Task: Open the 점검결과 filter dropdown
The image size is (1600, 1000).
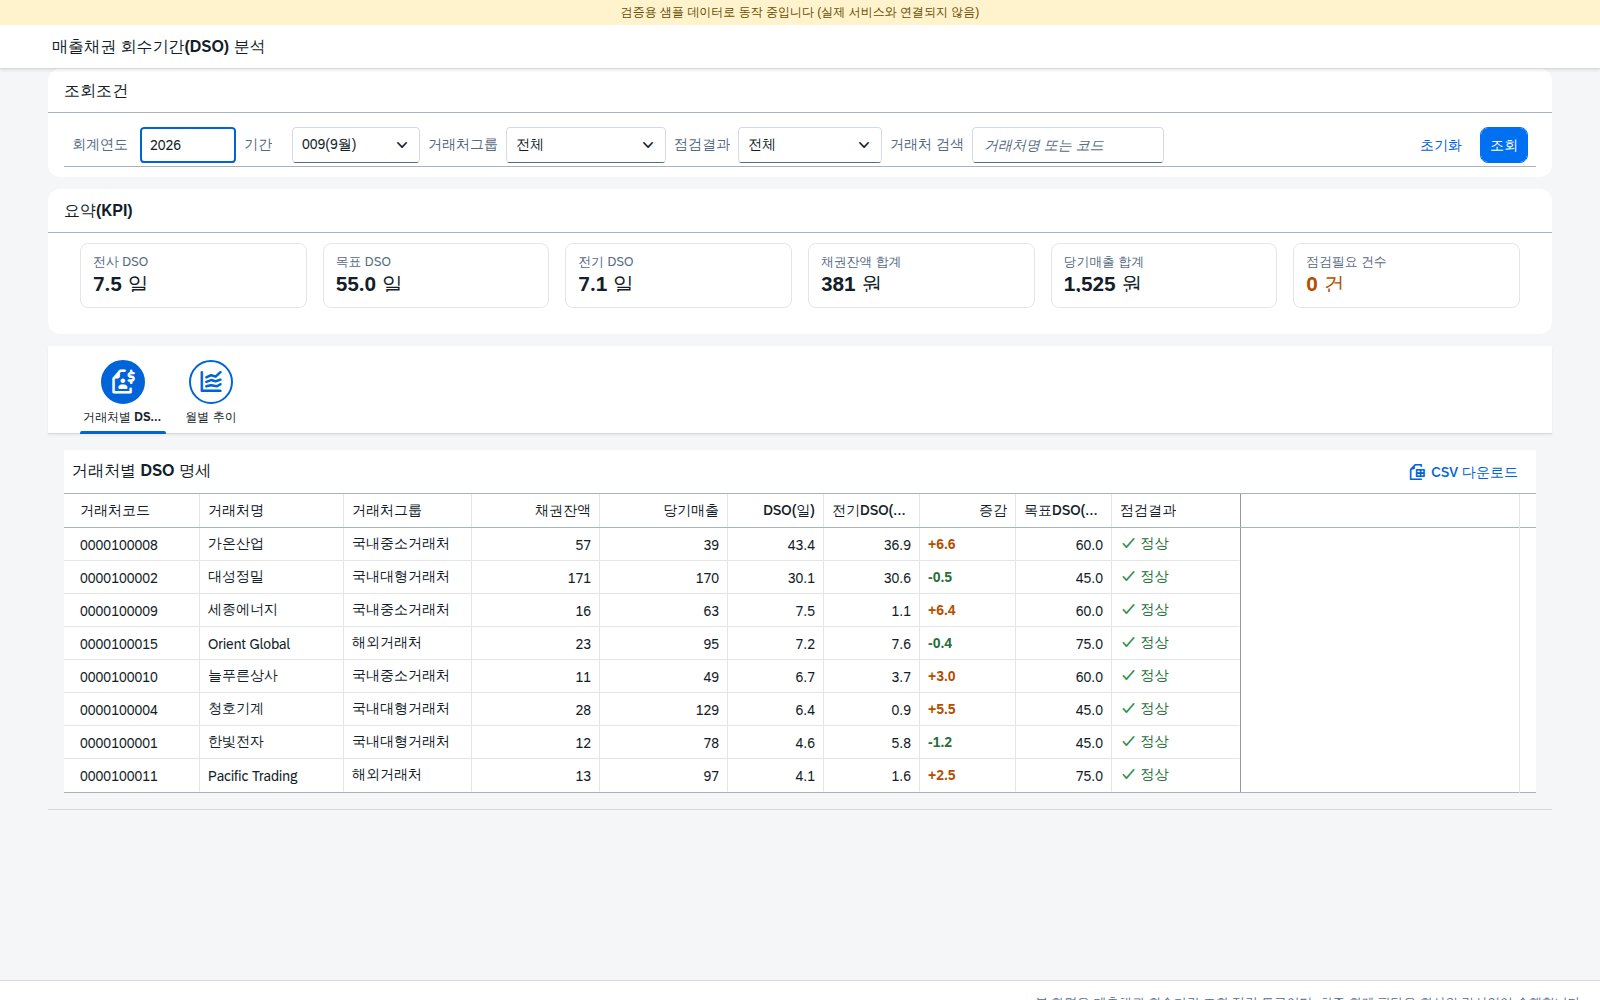Action: point(810,145)
